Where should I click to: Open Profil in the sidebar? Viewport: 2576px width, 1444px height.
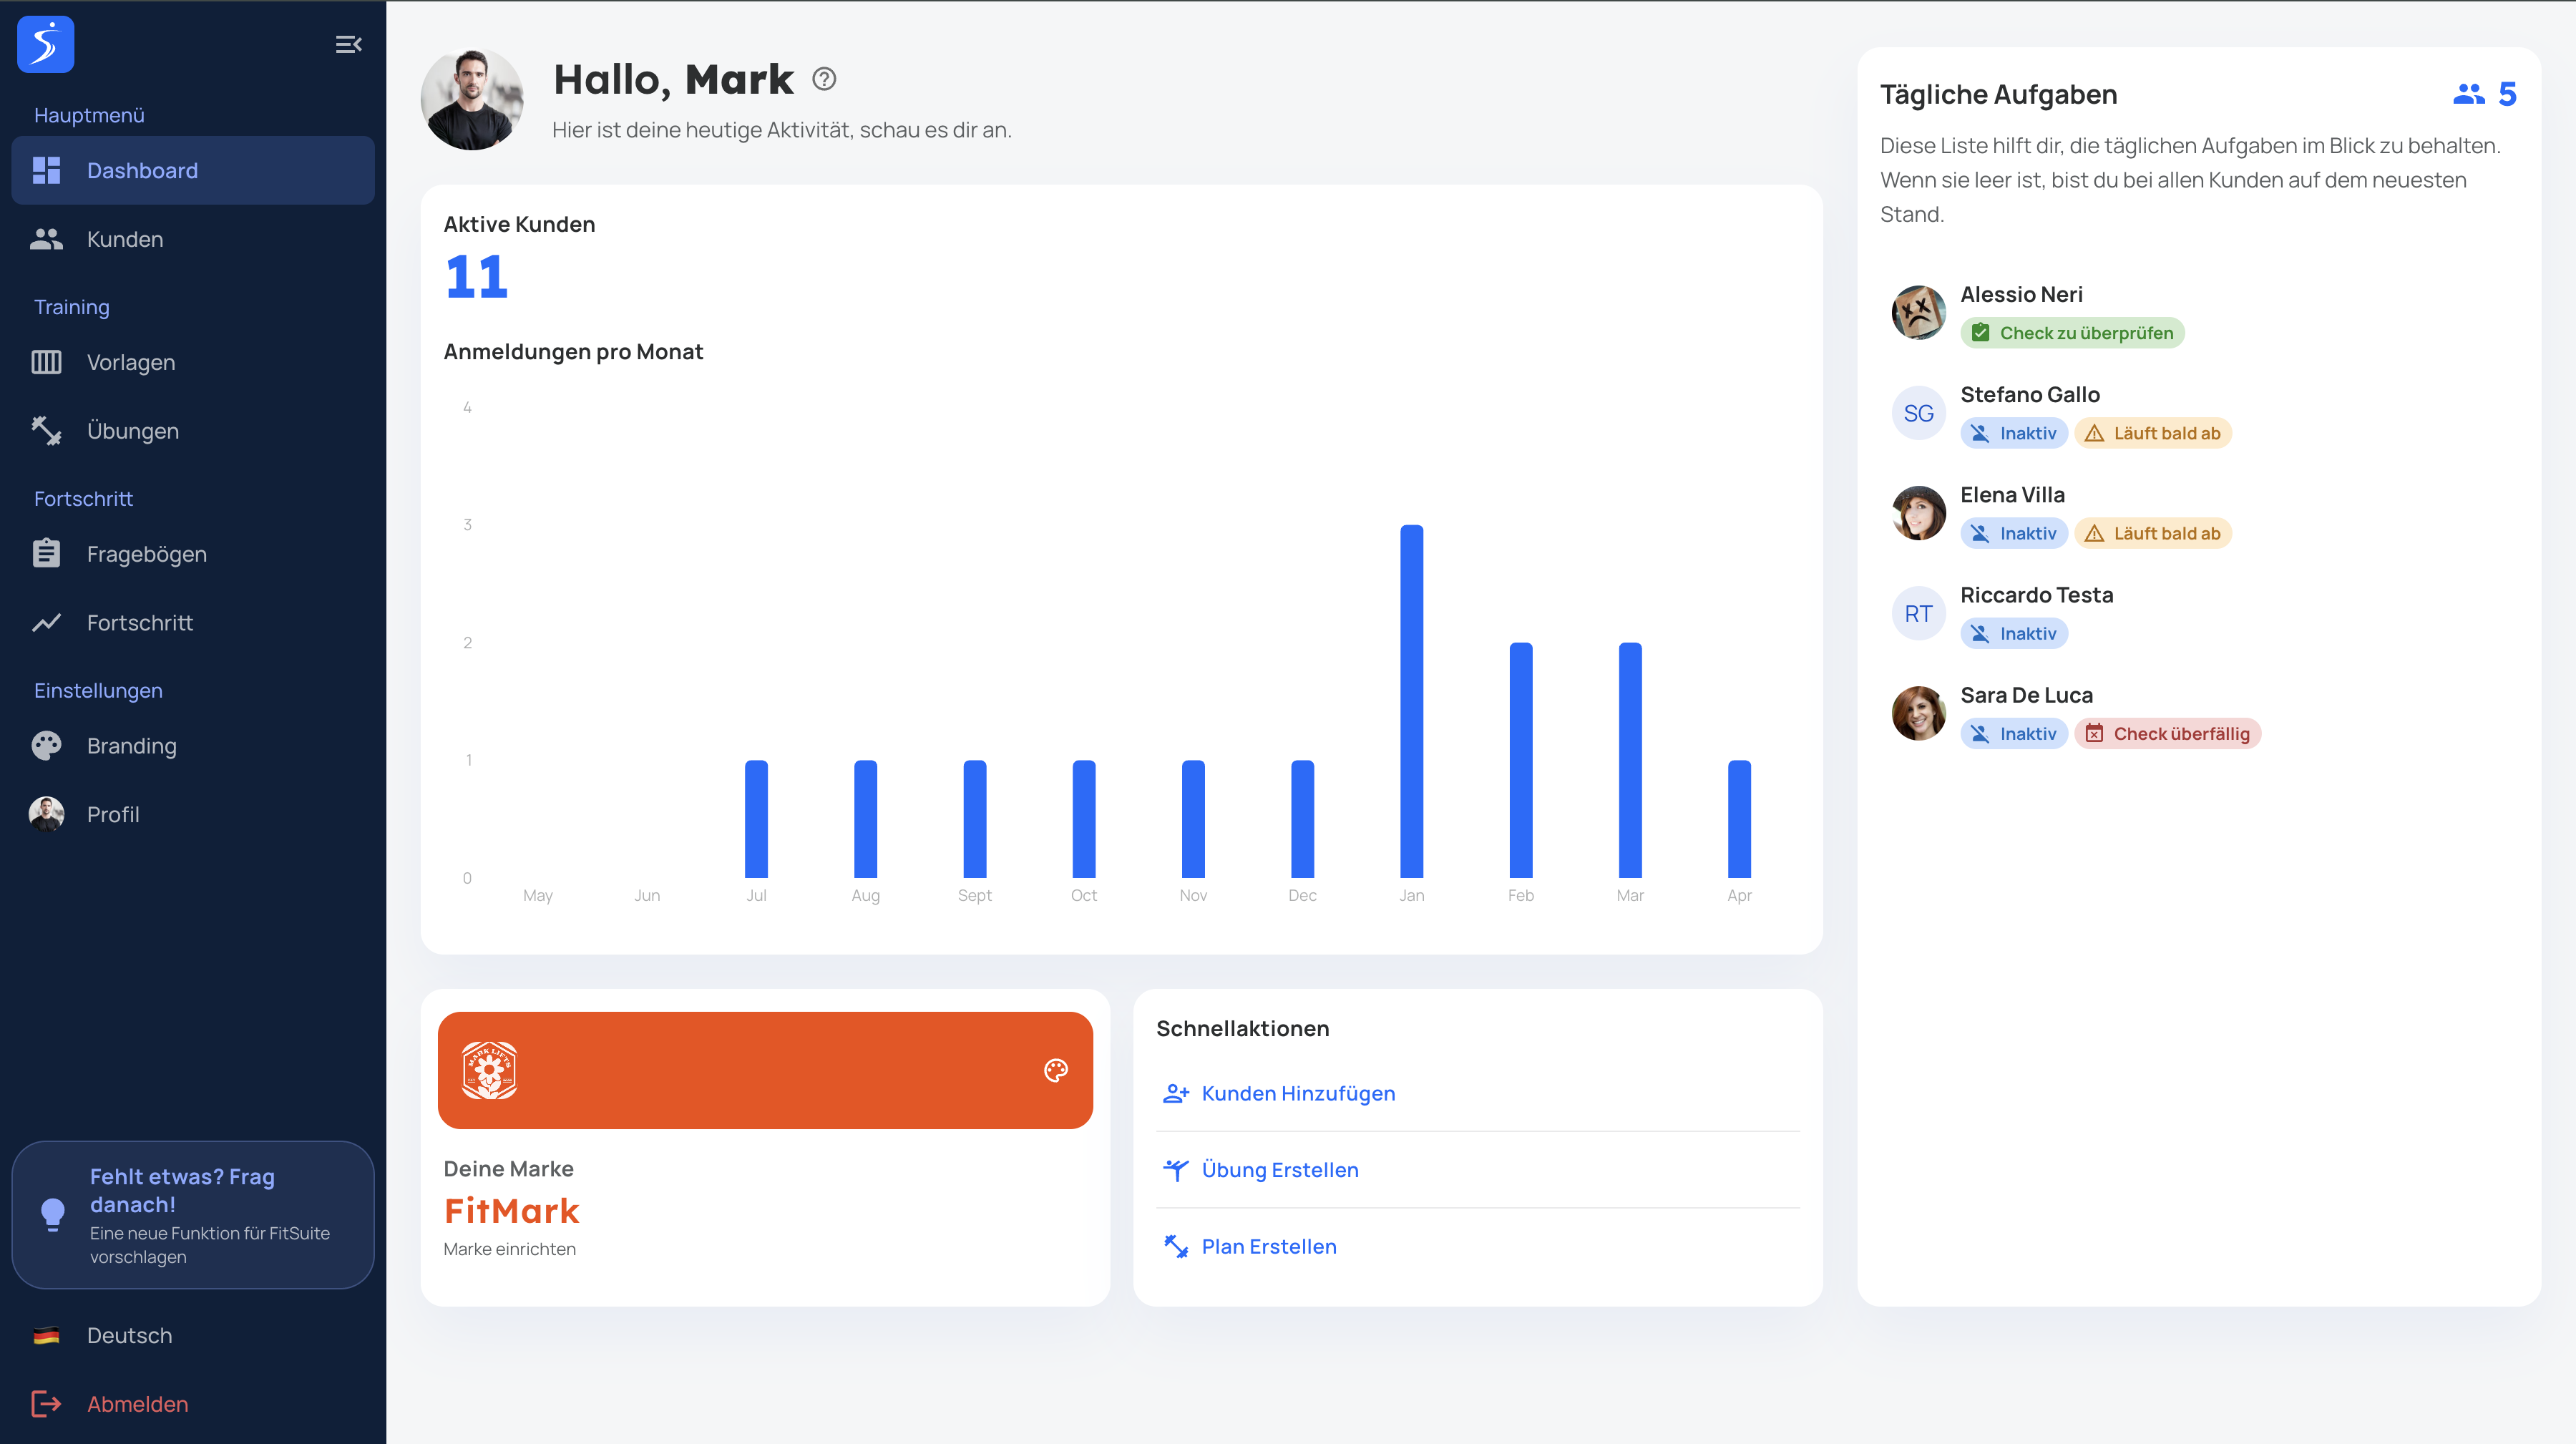(x=193, y=814)
